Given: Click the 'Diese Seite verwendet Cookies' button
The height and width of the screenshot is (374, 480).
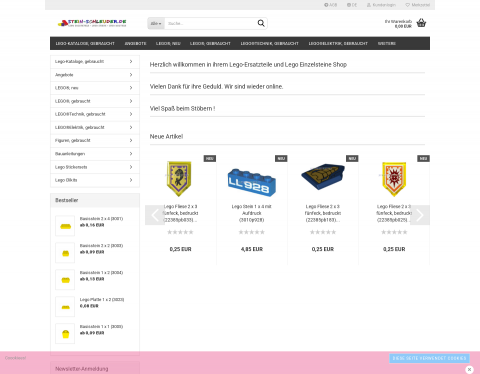Looking at the screenshot, I should coord(429,358).
